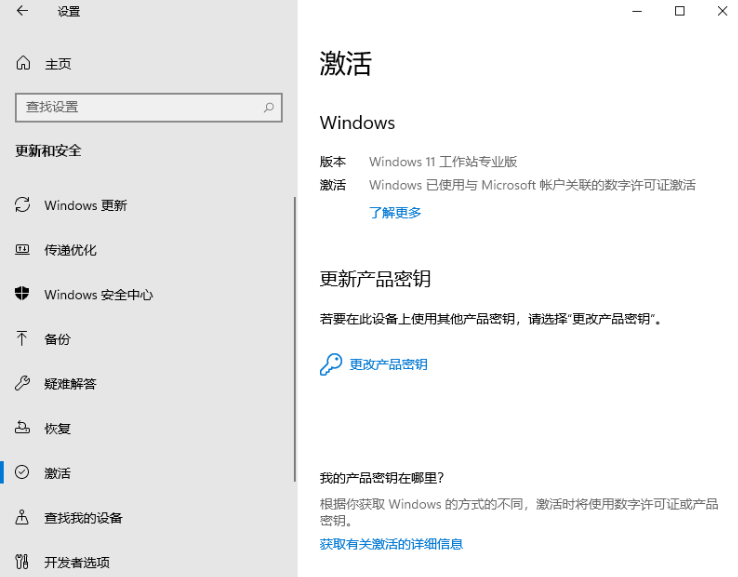Click the 更新产品密钥 heading
The height and width of the screenshot is (577, 738).
click(x=375, y=279)
